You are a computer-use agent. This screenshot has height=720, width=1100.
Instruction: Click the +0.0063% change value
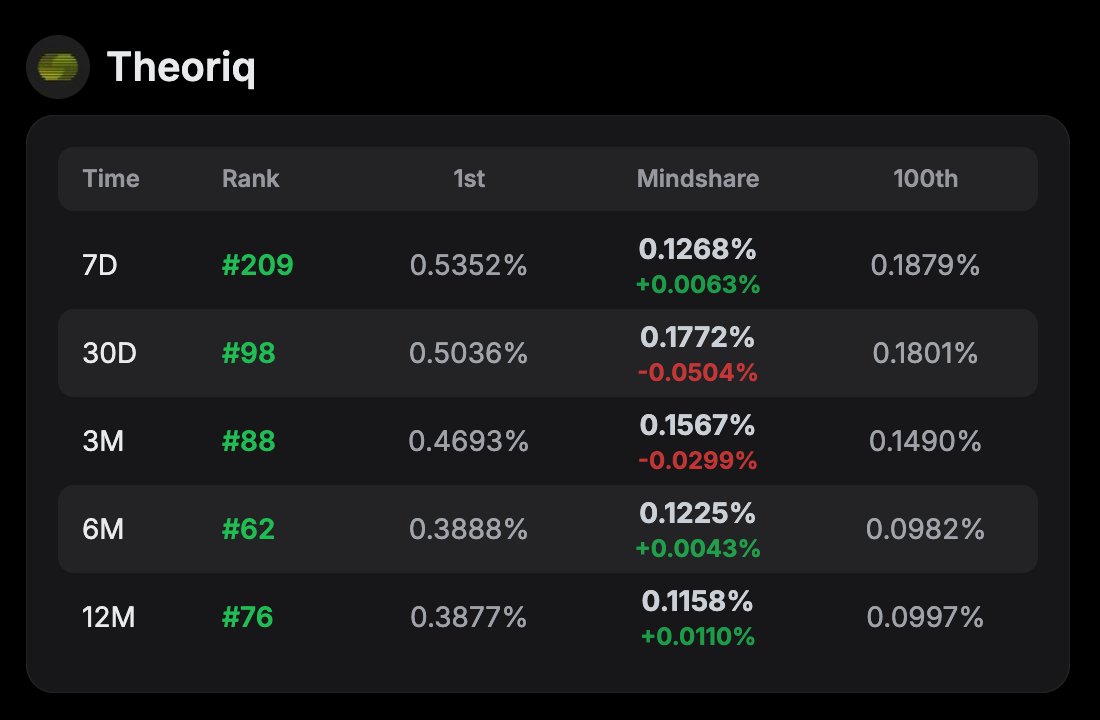click(x=697, y=284)
